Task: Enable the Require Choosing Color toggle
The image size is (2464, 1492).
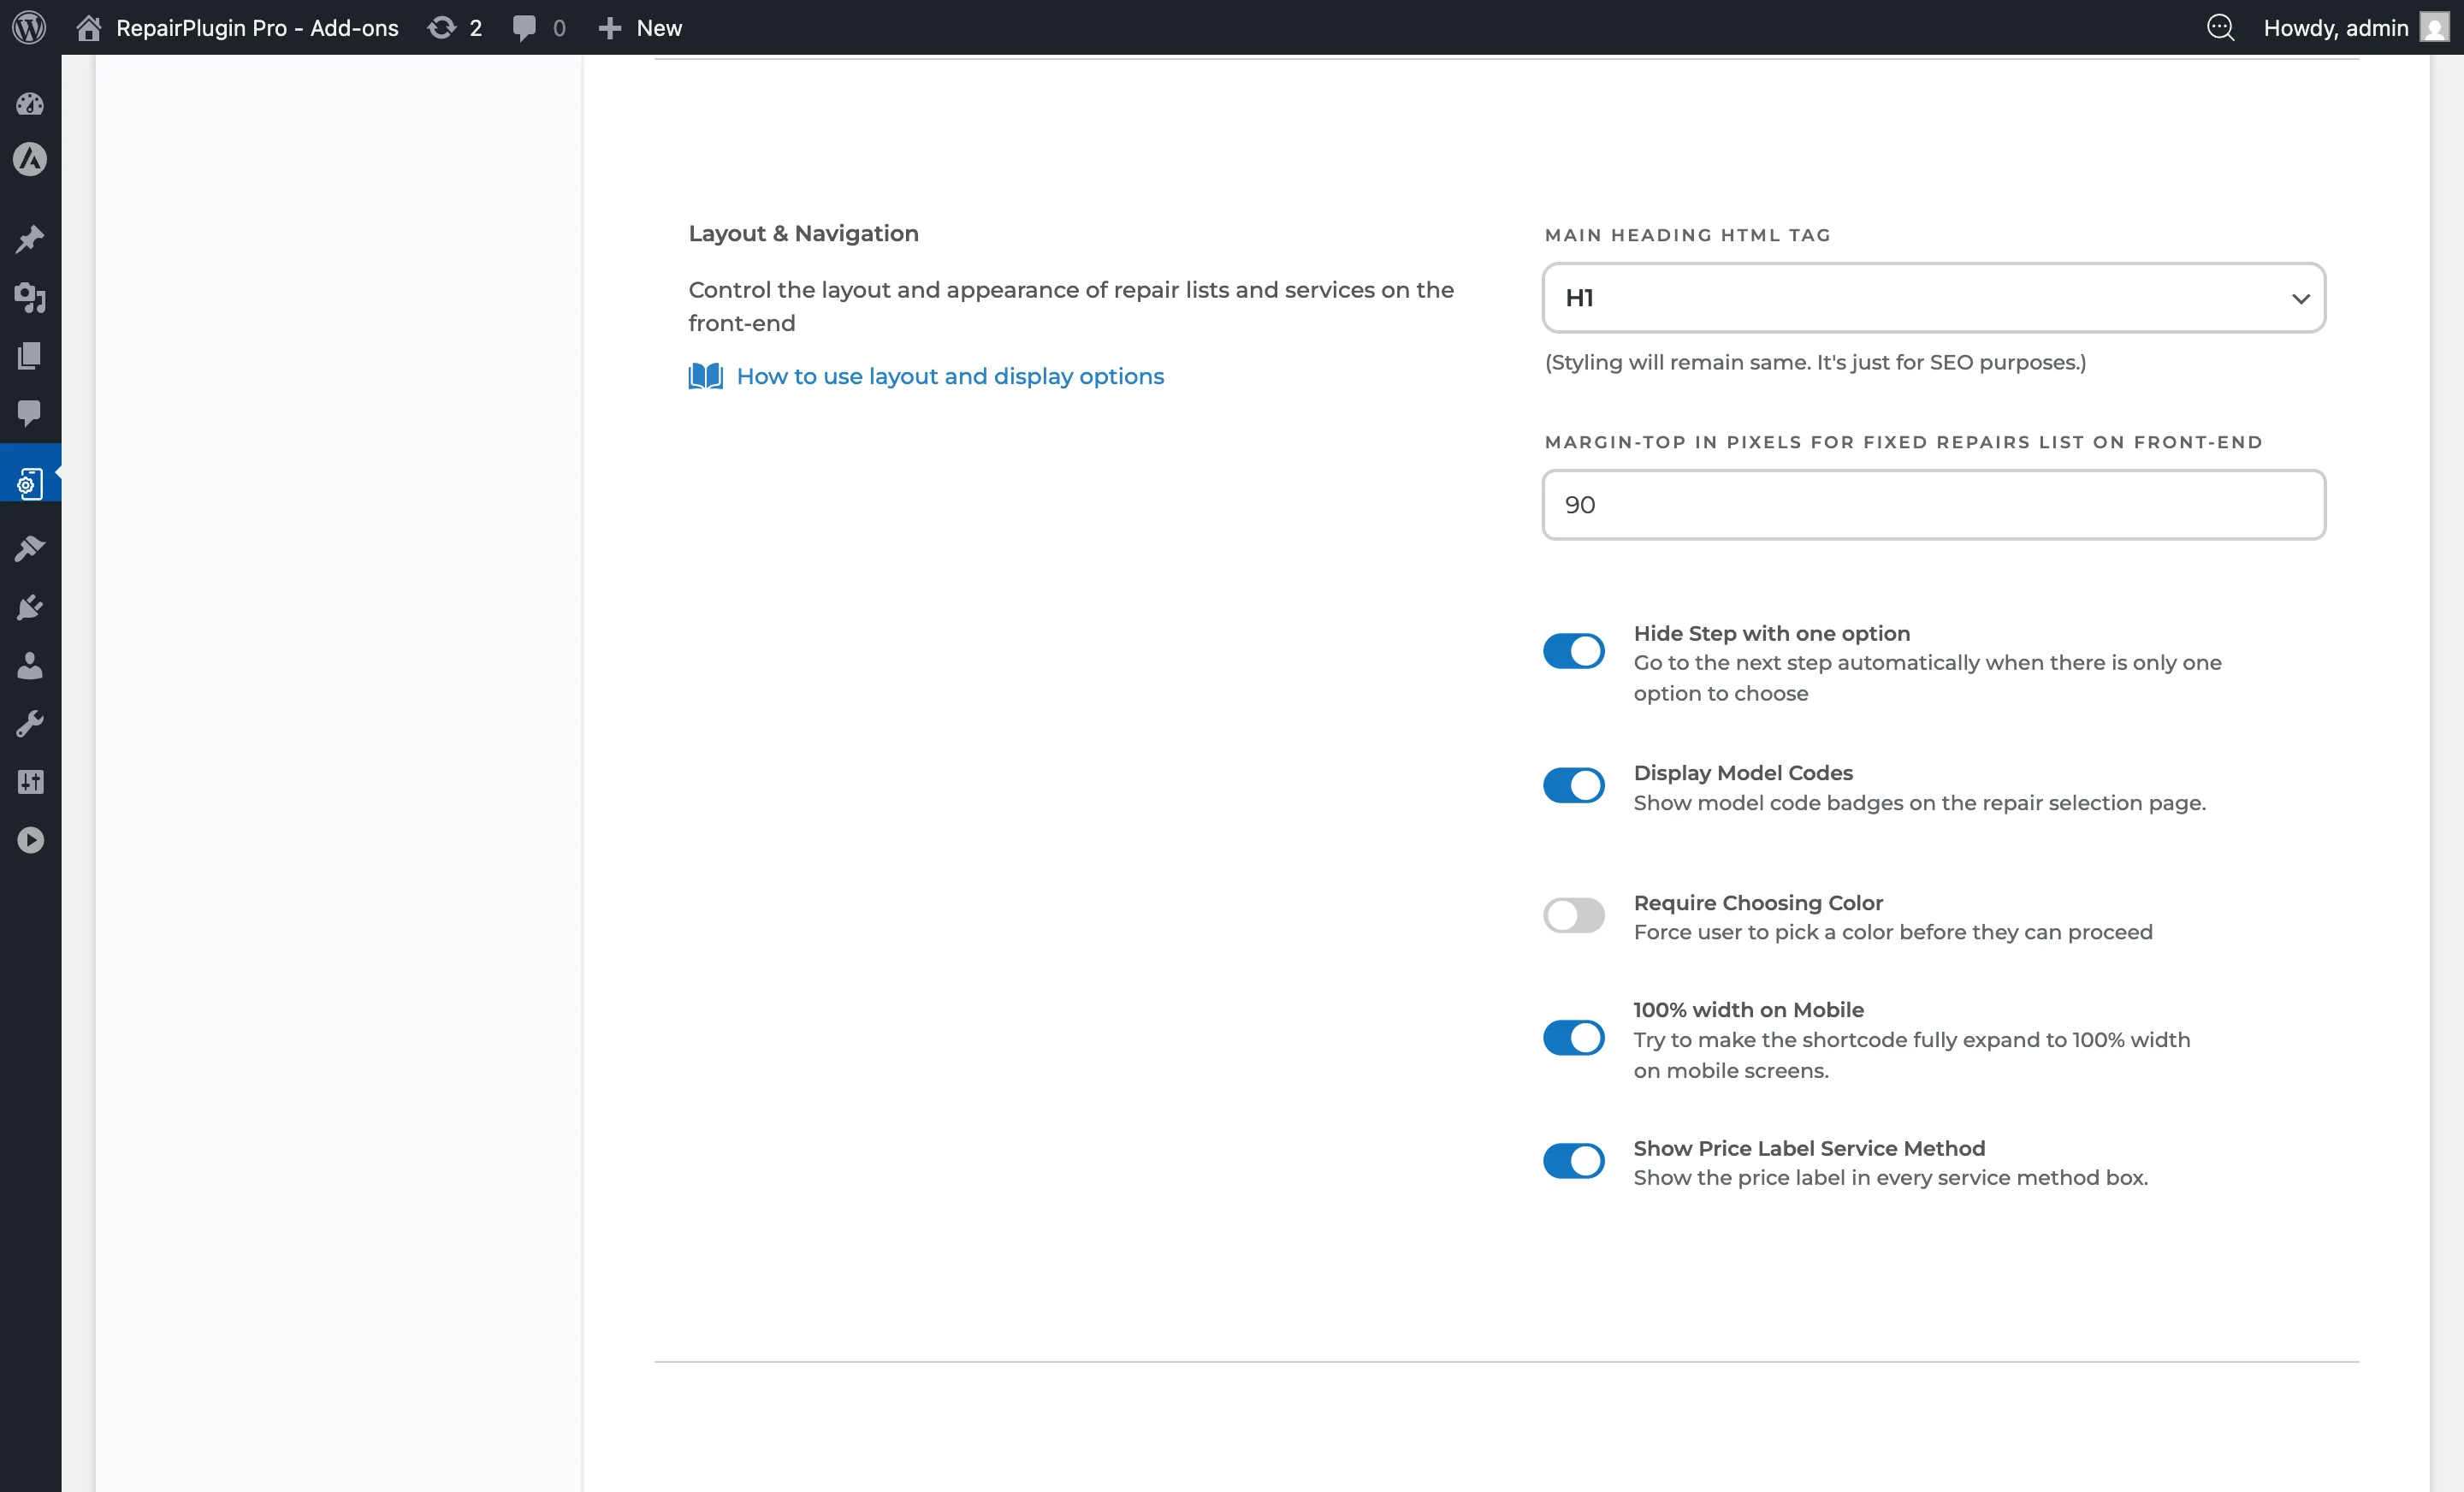Action: tap(1573, 915)
